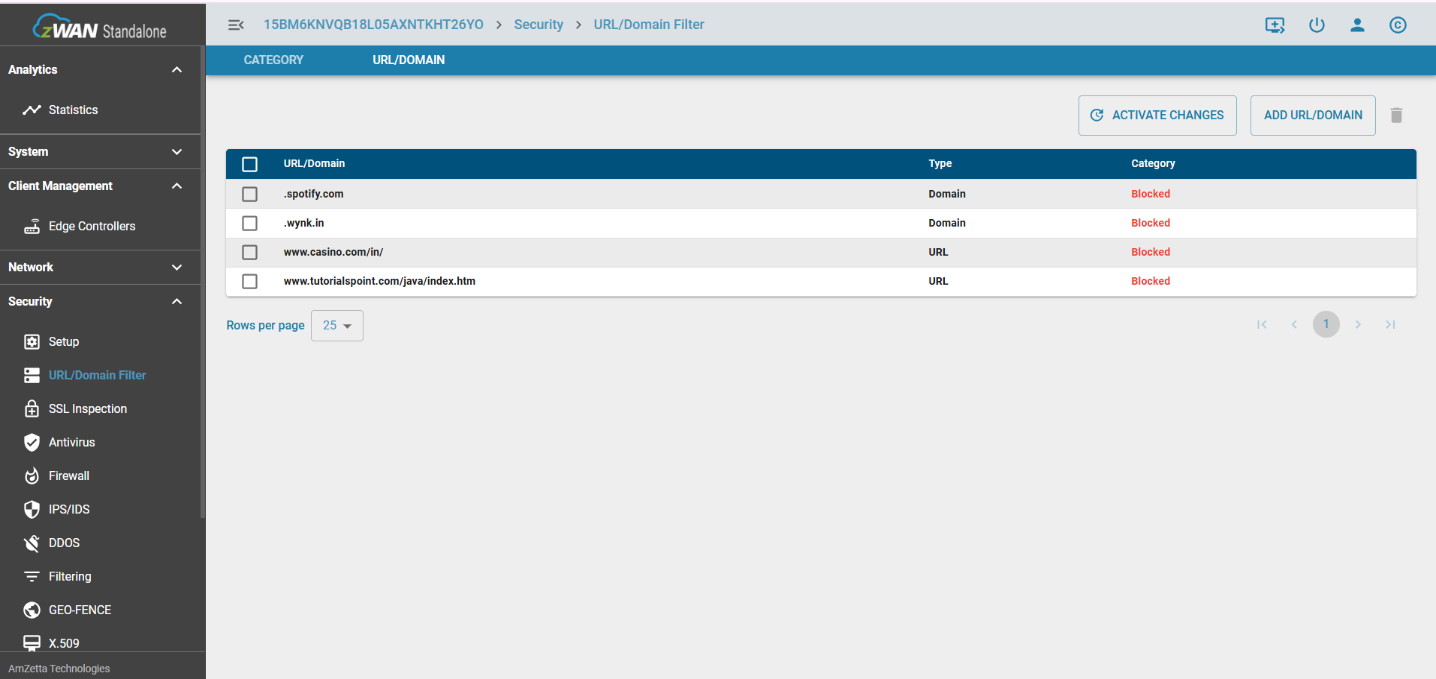The height and width of the screenshot is (679, 1436).
Task: Click the Antivirus shield icon
Action: 32,442
